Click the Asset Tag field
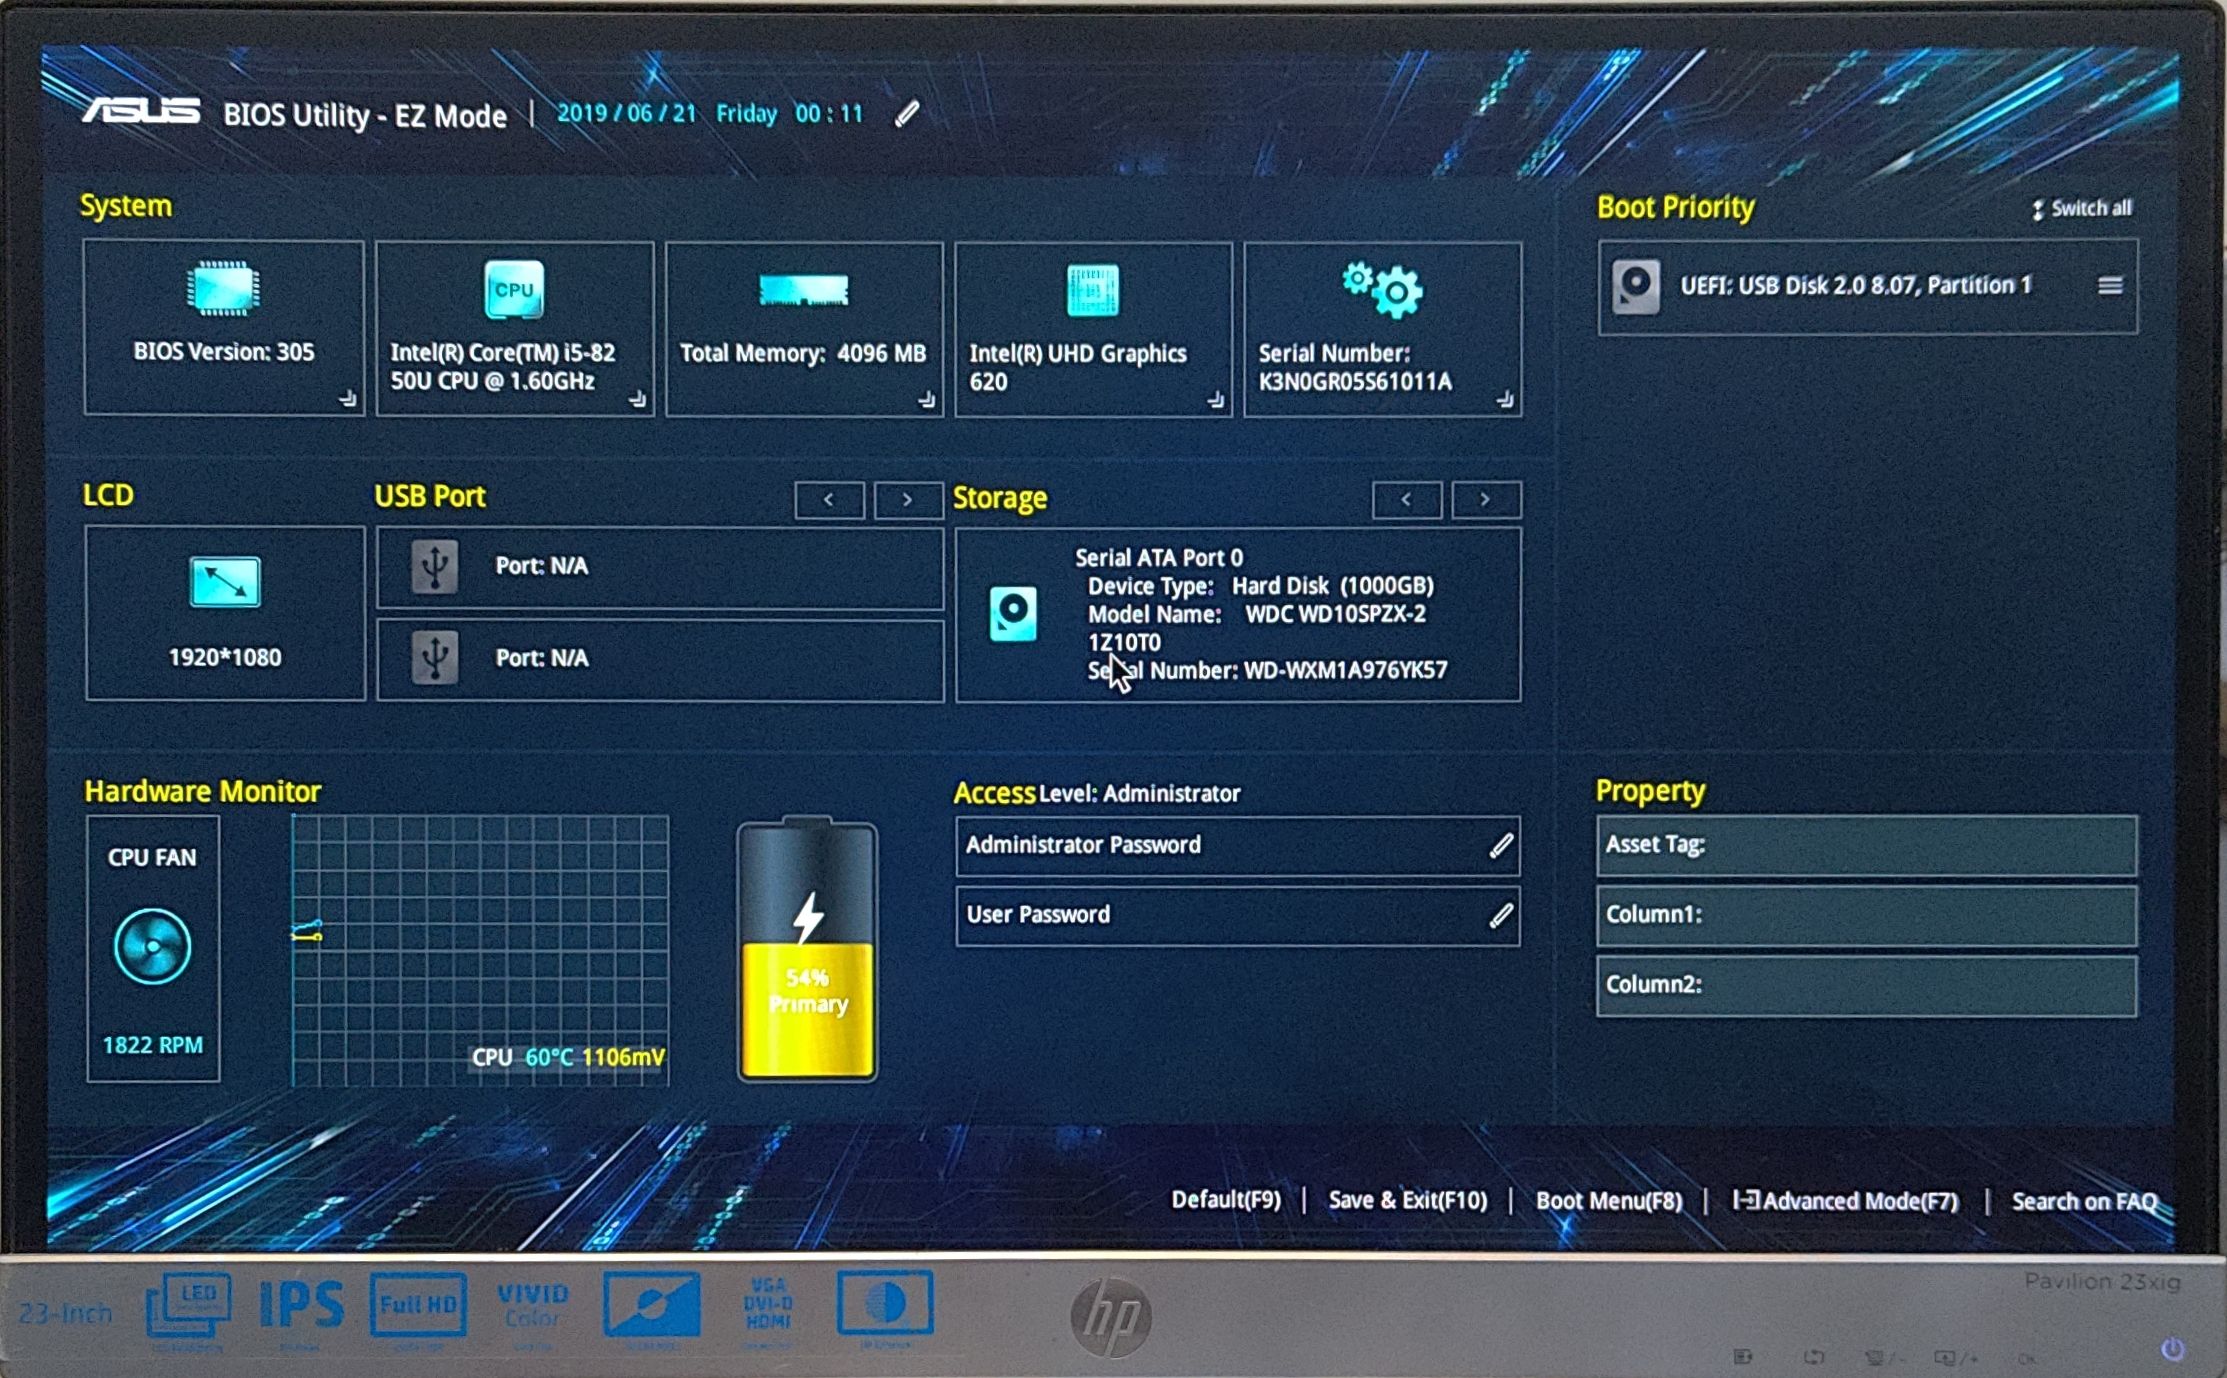The height and width of the screenshot is (1378, 2227). (1867, 845)
